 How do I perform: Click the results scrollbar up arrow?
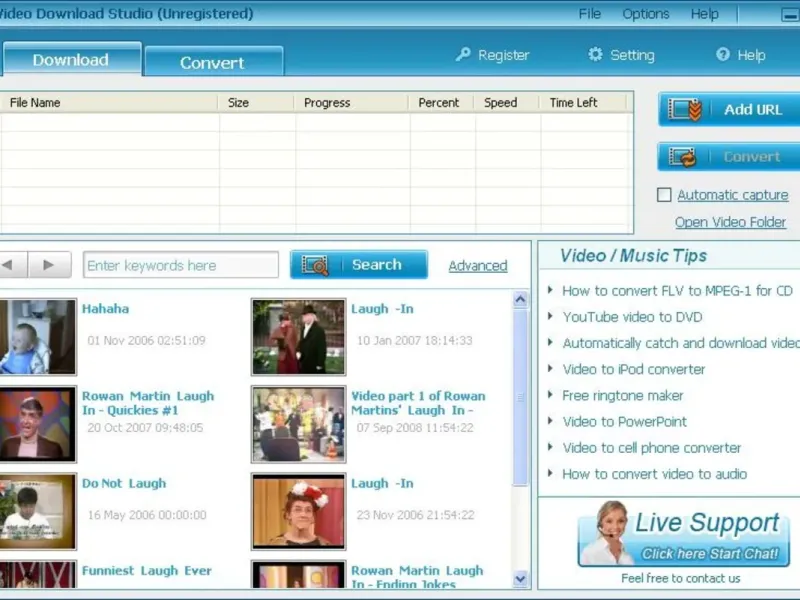click(x=520, y=299)
